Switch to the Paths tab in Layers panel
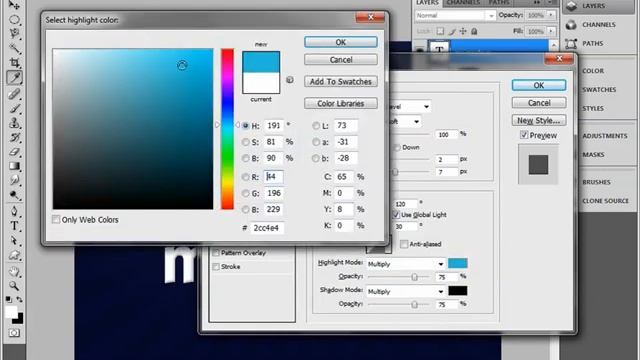This screenshot has height=360, width=640. coord(499,3)
